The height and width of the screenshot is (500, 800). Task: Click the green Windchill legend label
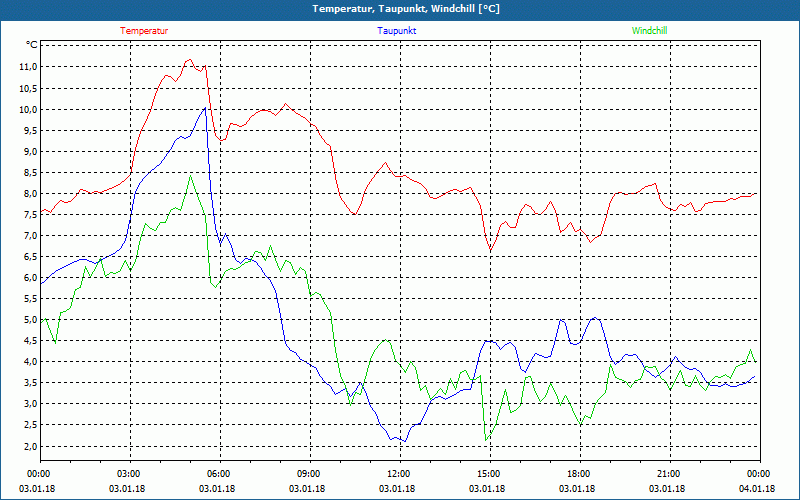(x=649, y=31)
